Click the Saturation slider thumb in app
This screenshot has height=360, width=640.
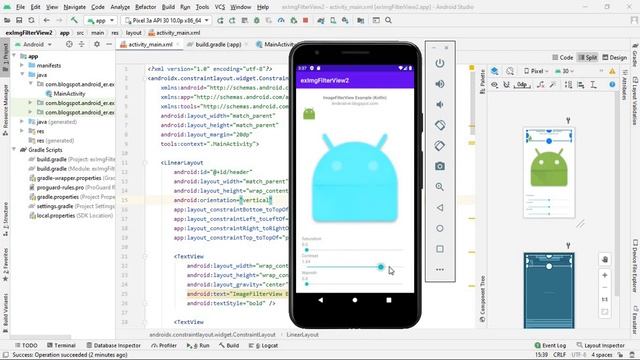[x=307, y=250]
